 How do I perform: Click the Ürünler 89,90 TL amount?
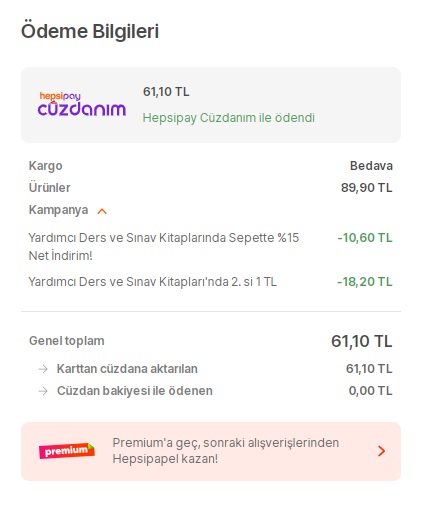coord(367,188)
